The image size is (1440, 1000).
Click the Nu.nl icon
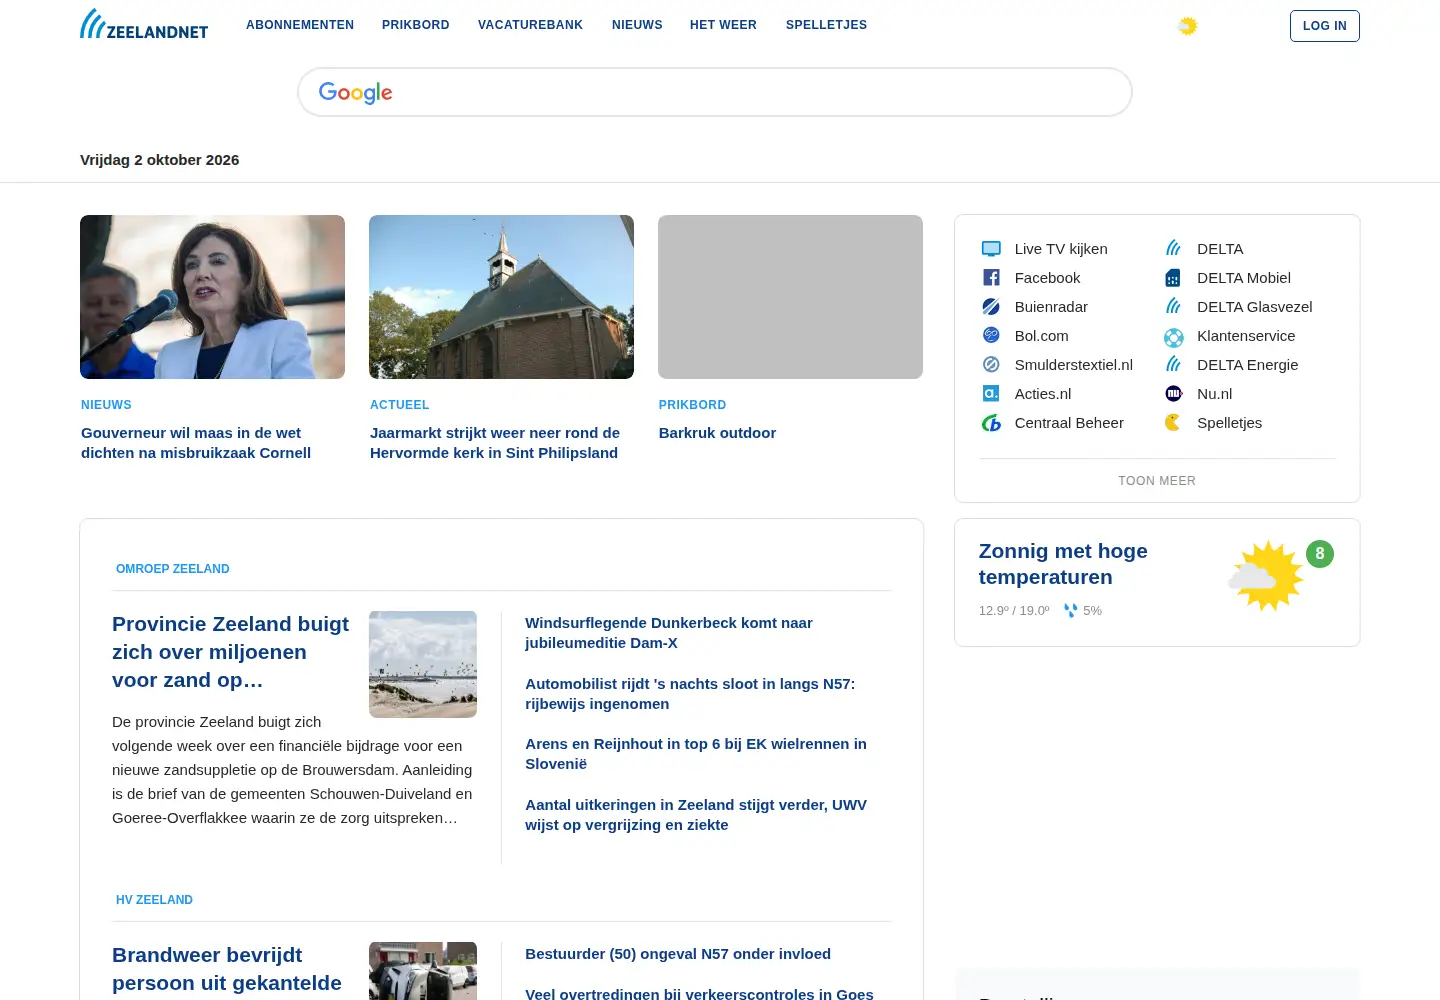[1174, 394]
